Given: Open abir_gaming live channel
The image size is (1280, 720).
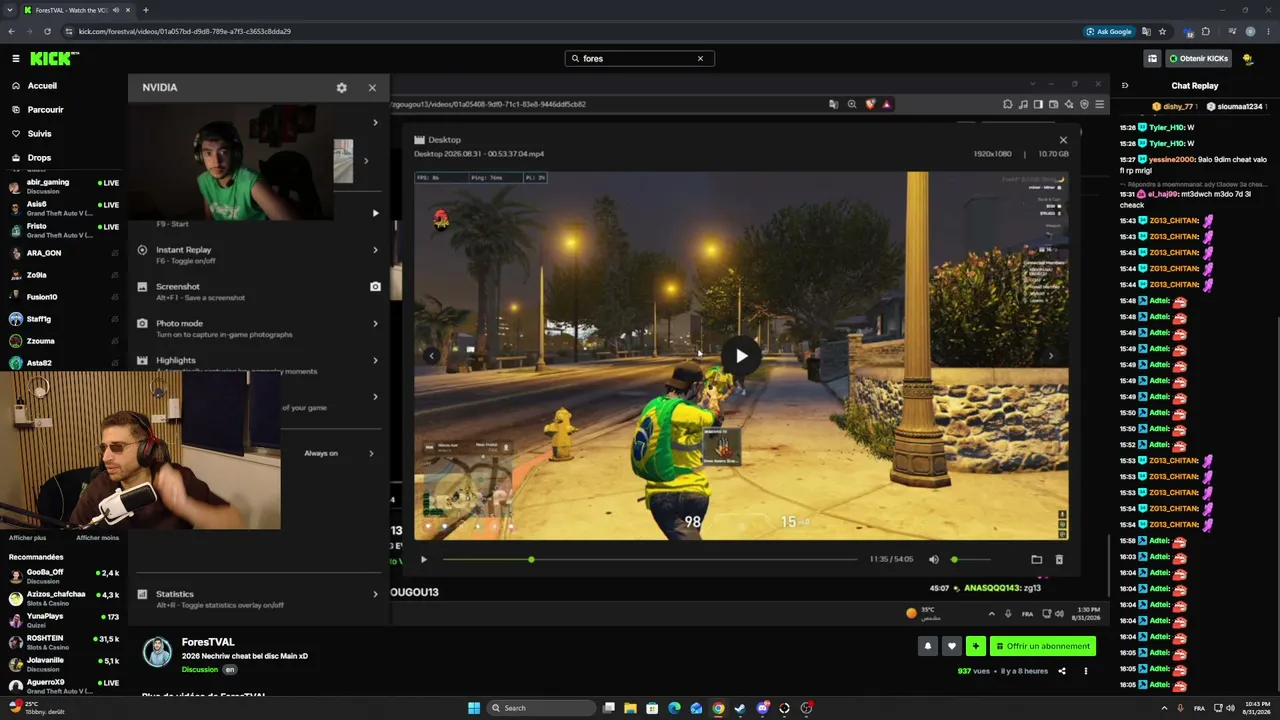Looking at the screenshot, I should (x=64, y=185).
